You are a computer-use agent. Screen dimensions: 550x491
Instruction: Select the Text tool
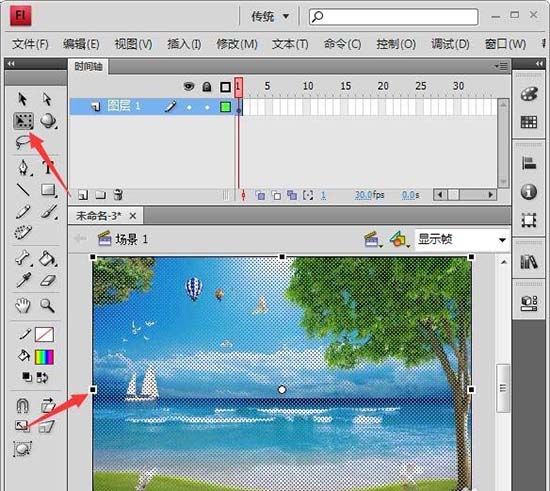coord(48,167)
